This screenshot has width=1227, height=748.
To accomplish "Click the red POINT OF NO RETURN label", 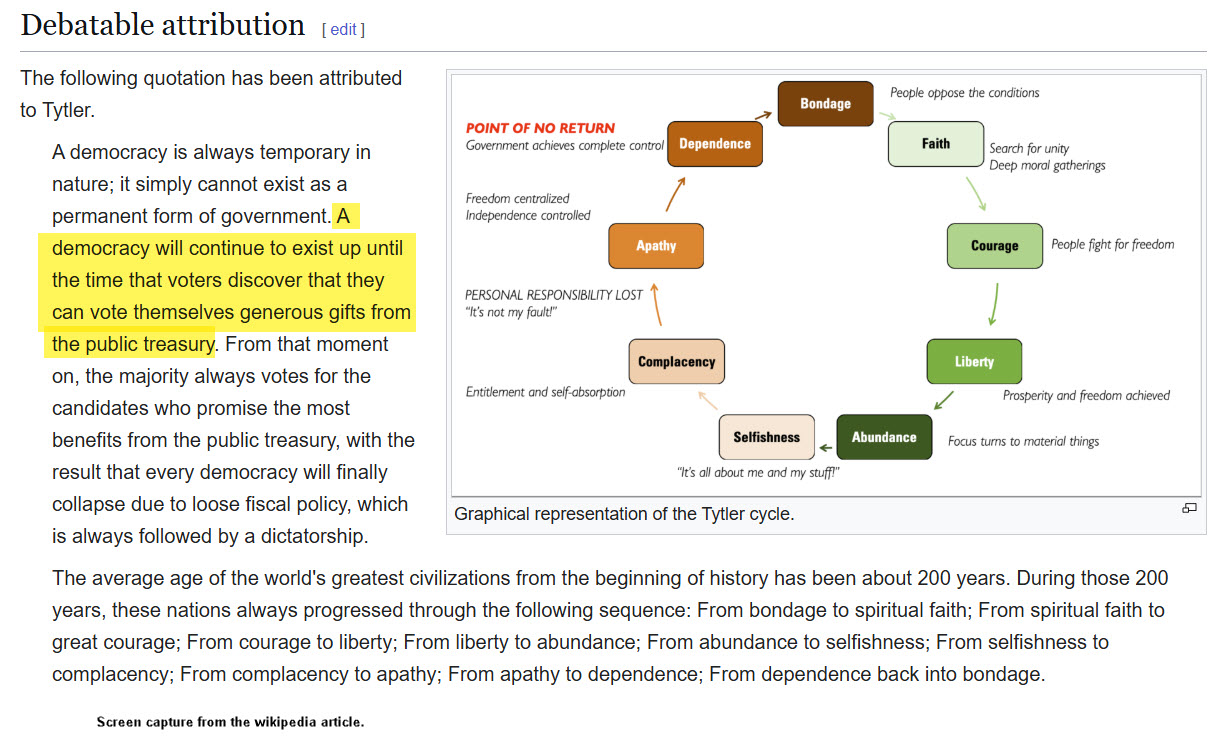I will 540,128.
